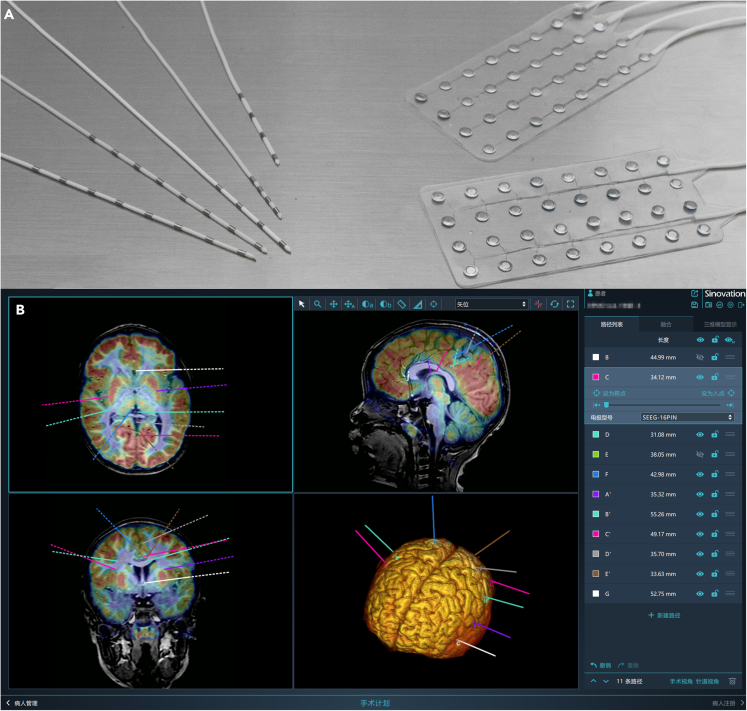Click the trash icon to delete path
The height and width of the screenshot is (711, 747).
[x=732, y=681]
